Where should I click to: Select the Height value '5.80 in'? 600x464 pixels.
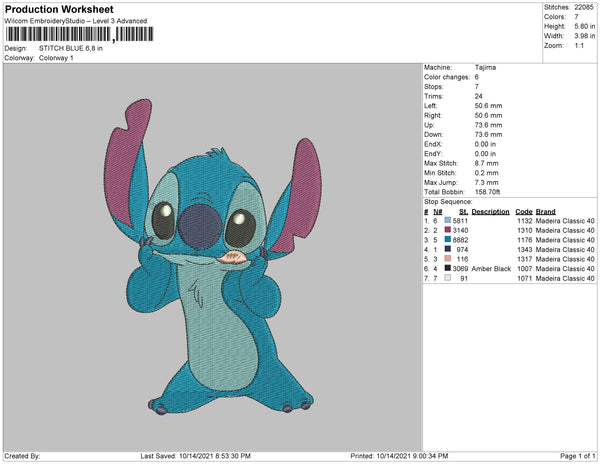click(x=585, y=26)
